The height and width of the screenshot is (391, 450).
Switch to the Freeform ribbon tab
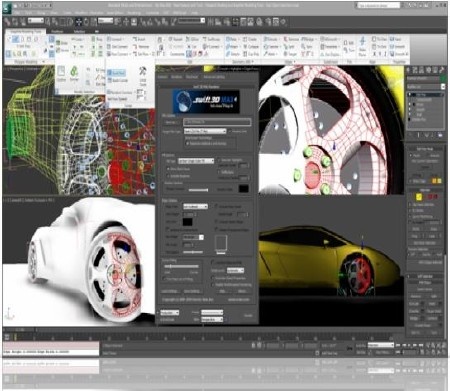point(57,31)
